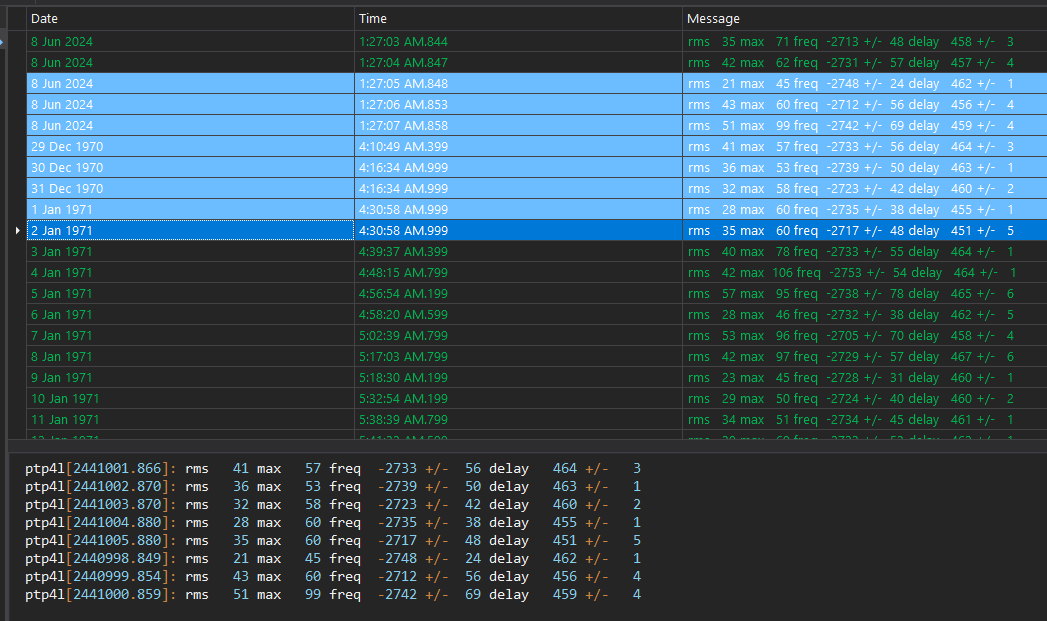The image size is (1047, 621).
Task: Click time cell 5:18:30 AM.199
Action: (x=518, y=378)
